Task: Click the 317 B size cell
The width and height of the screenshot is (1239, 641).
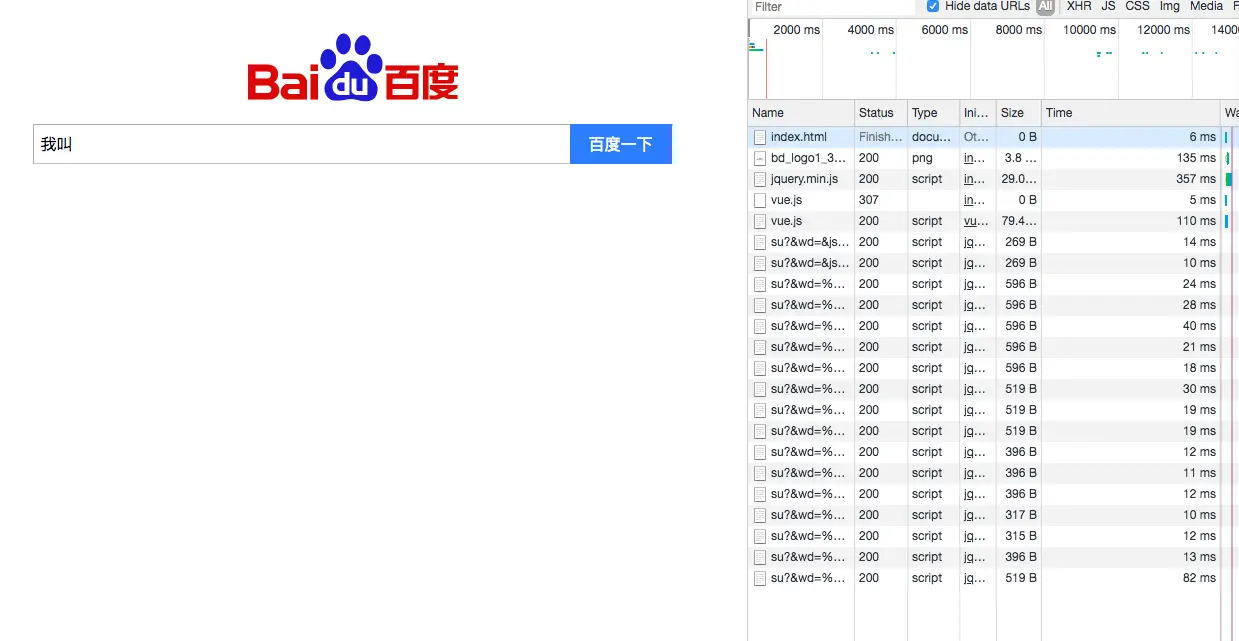Action: [1019, 515]
